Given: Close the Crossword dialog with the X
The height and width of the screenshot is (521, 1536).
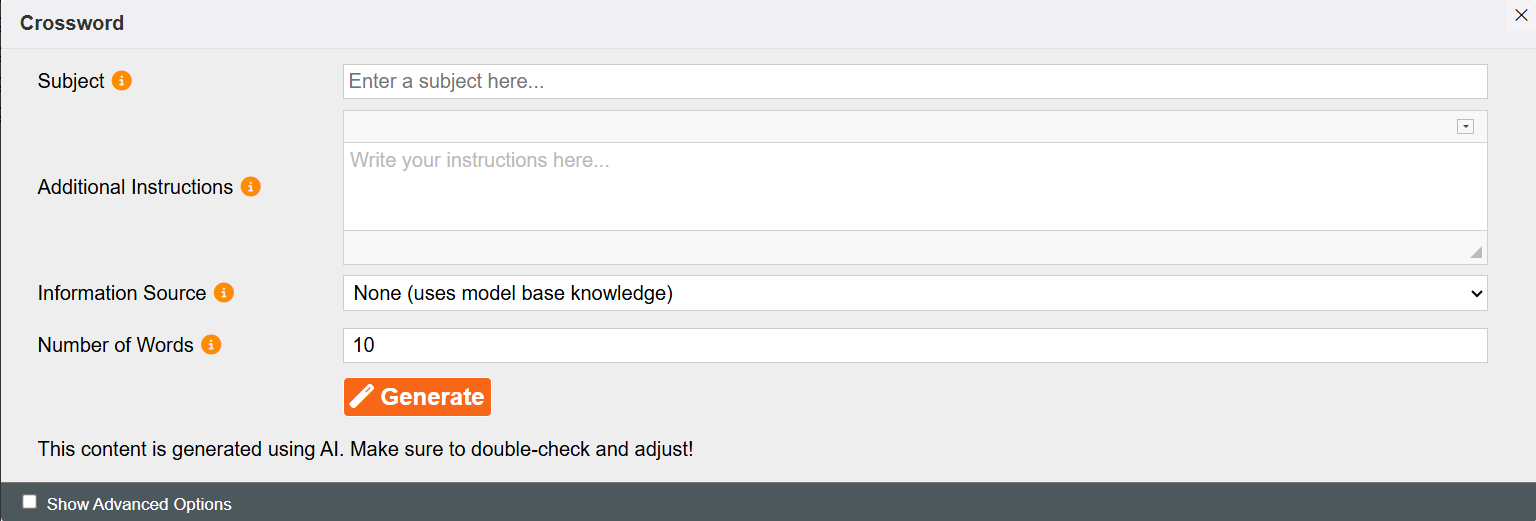Looking at the screenshot, I should click(x=1521, y=15).
